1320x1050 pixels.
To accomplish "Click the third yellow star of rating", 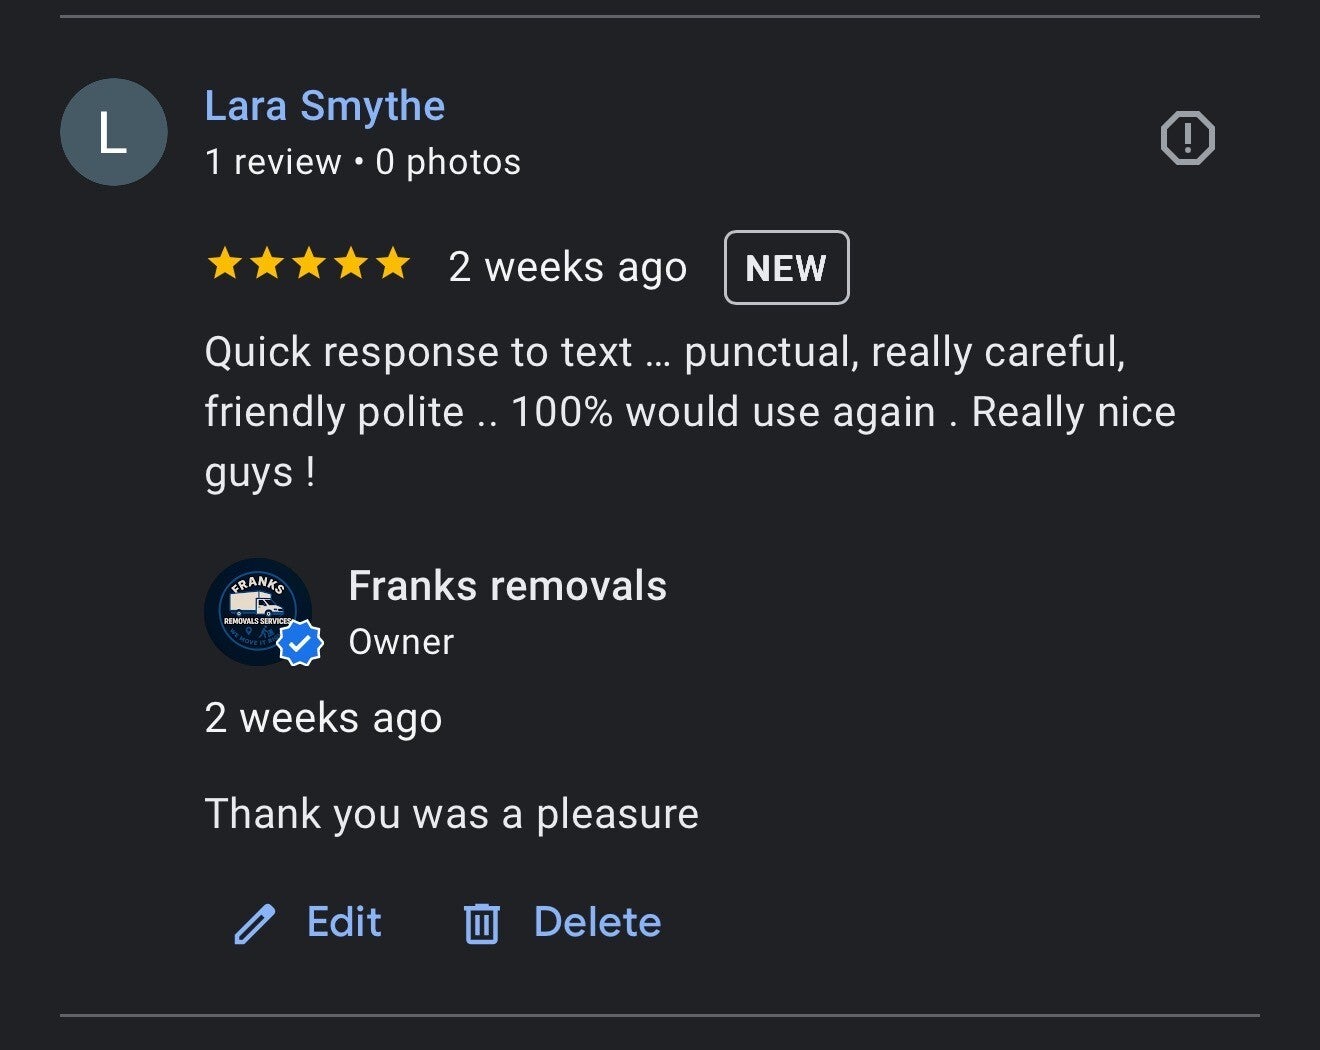I will [308, 264].
